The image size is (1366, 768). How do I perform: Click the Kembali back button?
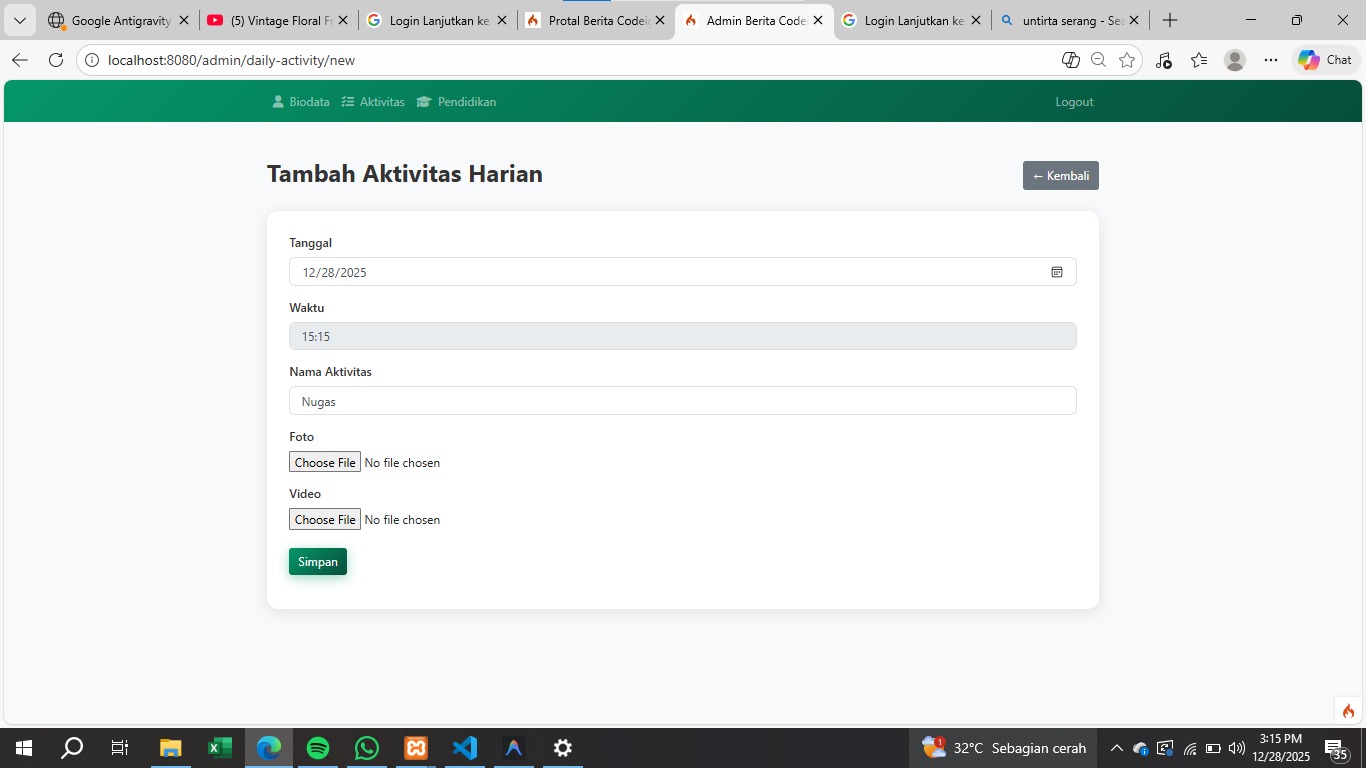click(x=1060, y=176)
